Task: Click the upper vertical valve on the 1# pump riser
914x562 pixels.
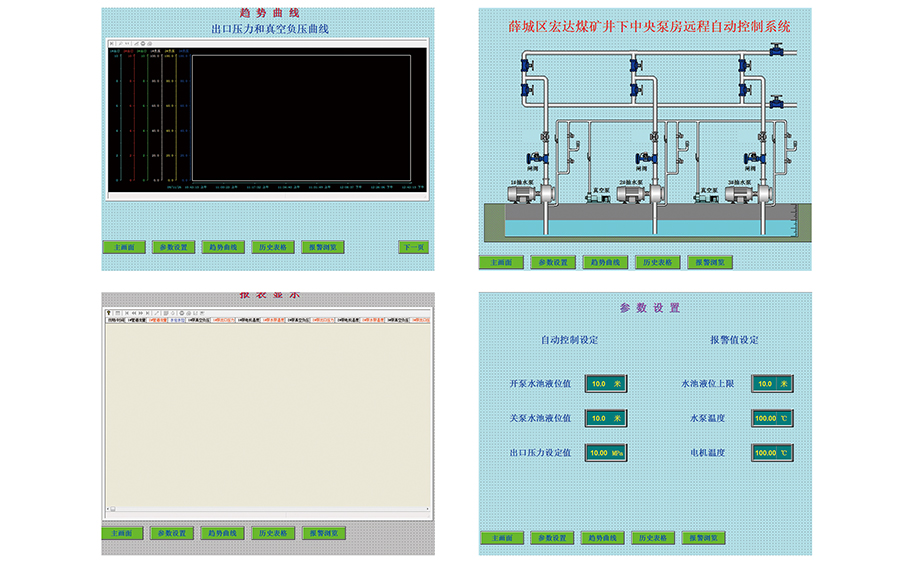Action: coord(527,65)
